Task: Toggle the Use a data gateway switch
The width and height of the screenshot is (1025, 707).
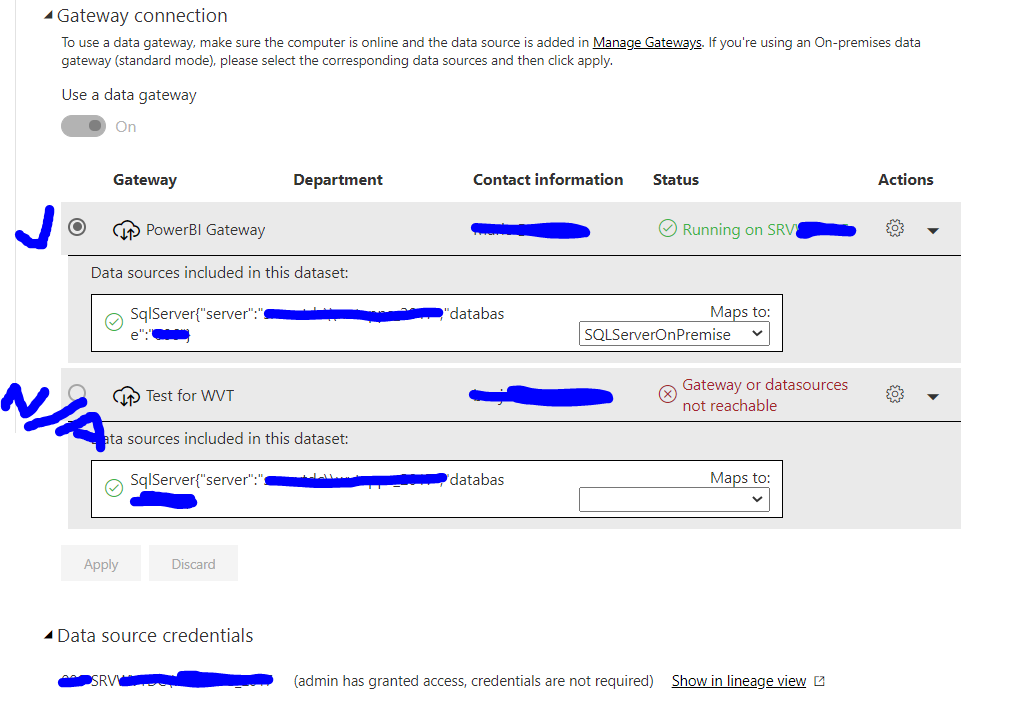Action: (x=83, y=126)
